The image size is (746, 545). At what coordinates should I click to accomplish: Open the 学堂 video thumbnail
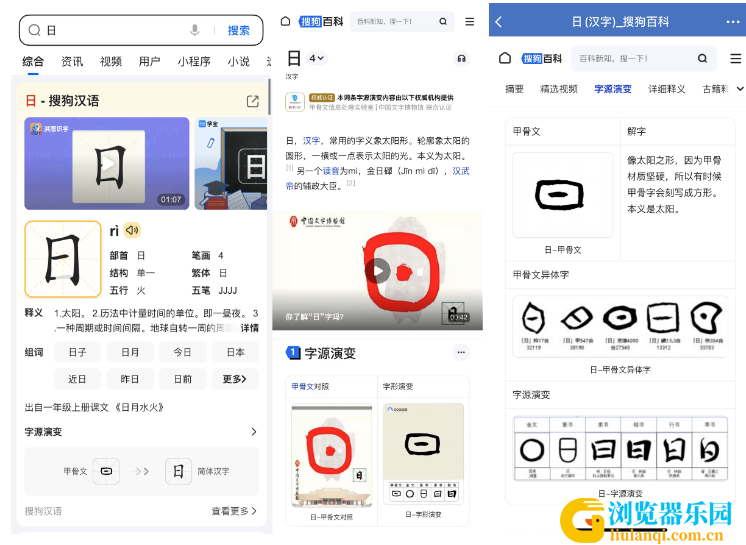click(x=231, y=163)
